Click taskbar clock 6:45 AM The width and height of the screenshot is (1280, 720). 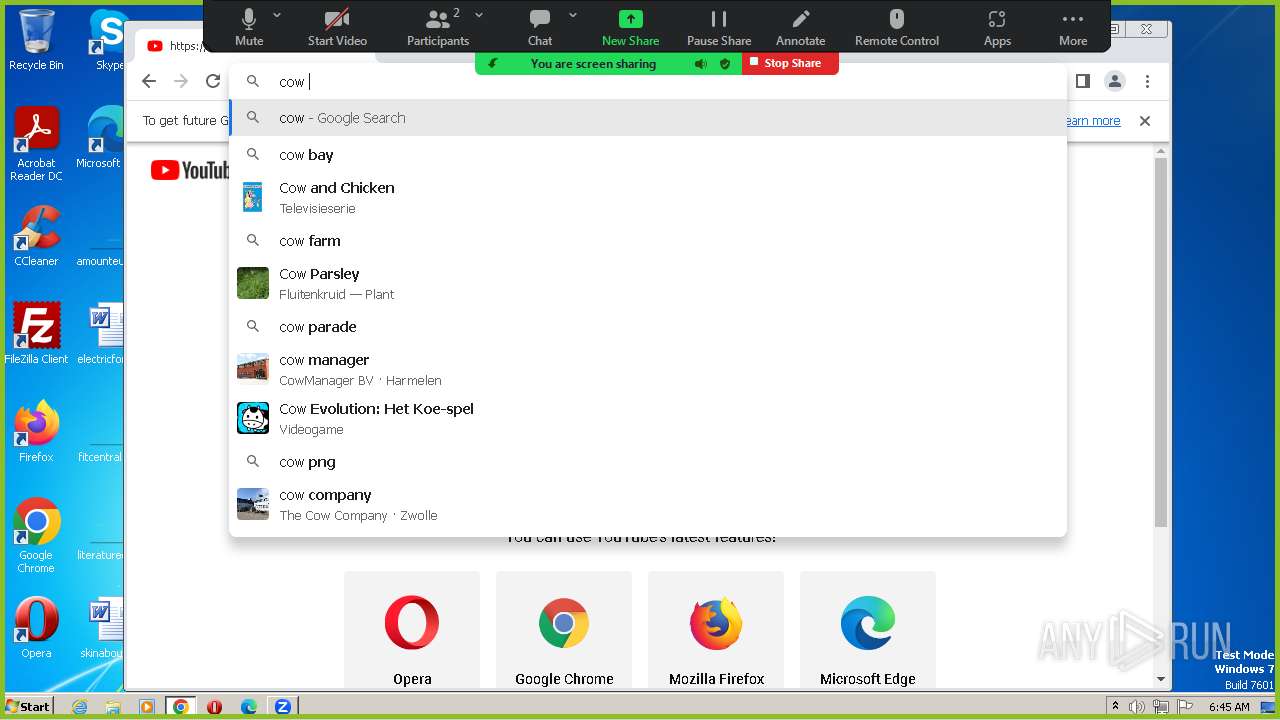[1229, 706]
